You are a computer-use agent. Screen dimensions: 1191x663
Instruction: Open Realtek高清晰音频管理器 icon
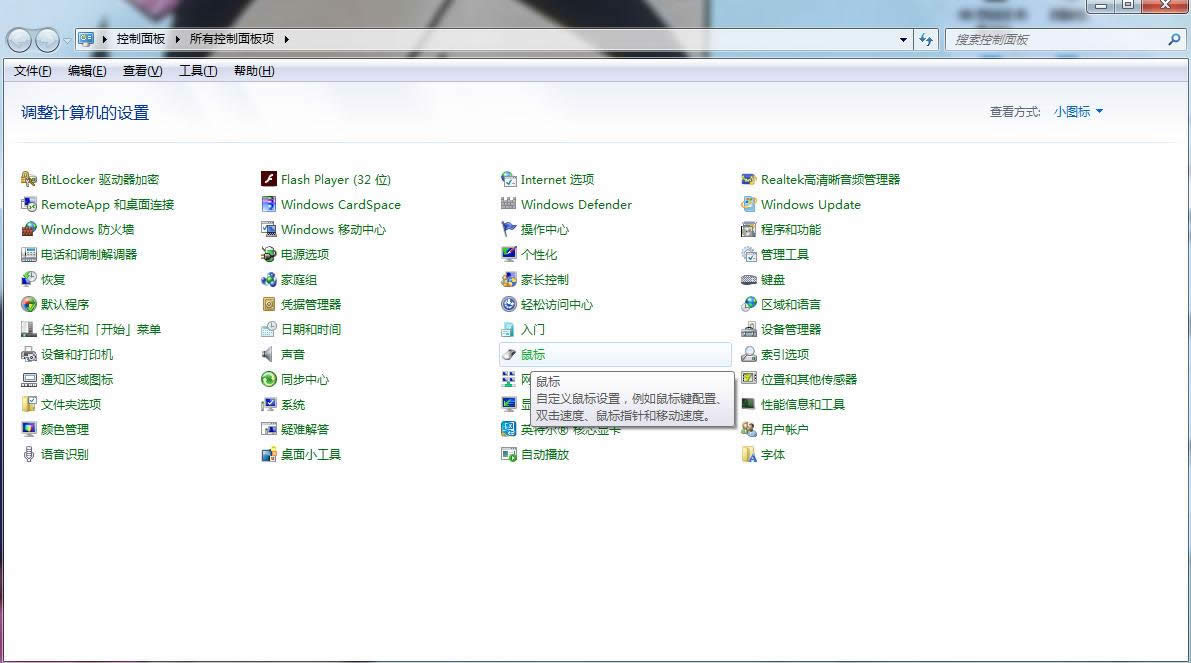(x=749, y=180)
